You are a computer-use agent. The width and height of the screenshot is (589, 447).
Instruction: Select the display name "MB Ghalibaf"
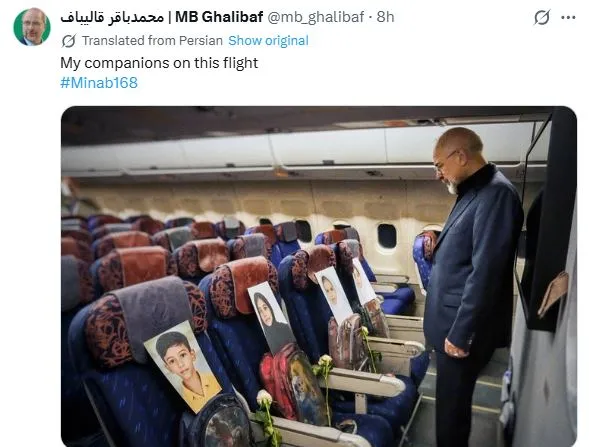click(219, 17)
